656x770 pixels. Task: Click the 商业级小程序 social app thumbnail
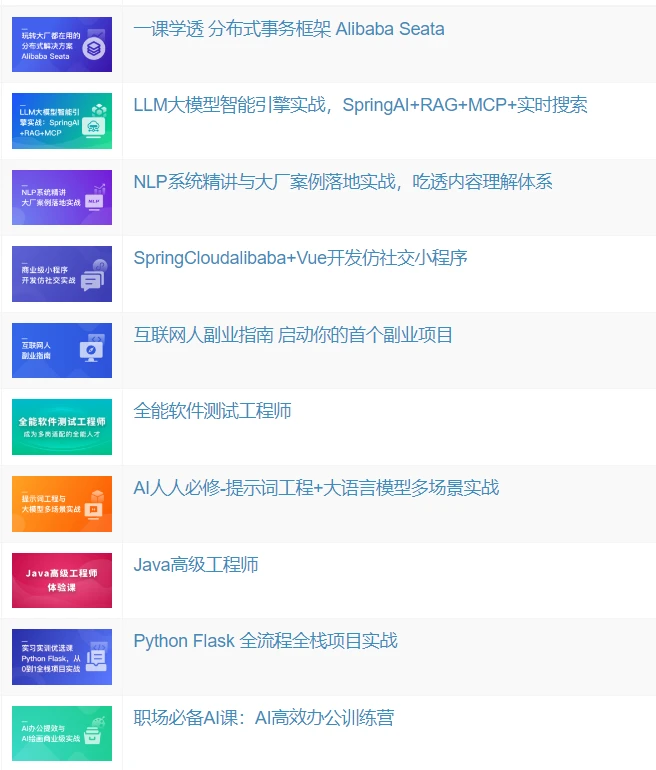click(x=62, y=274)
